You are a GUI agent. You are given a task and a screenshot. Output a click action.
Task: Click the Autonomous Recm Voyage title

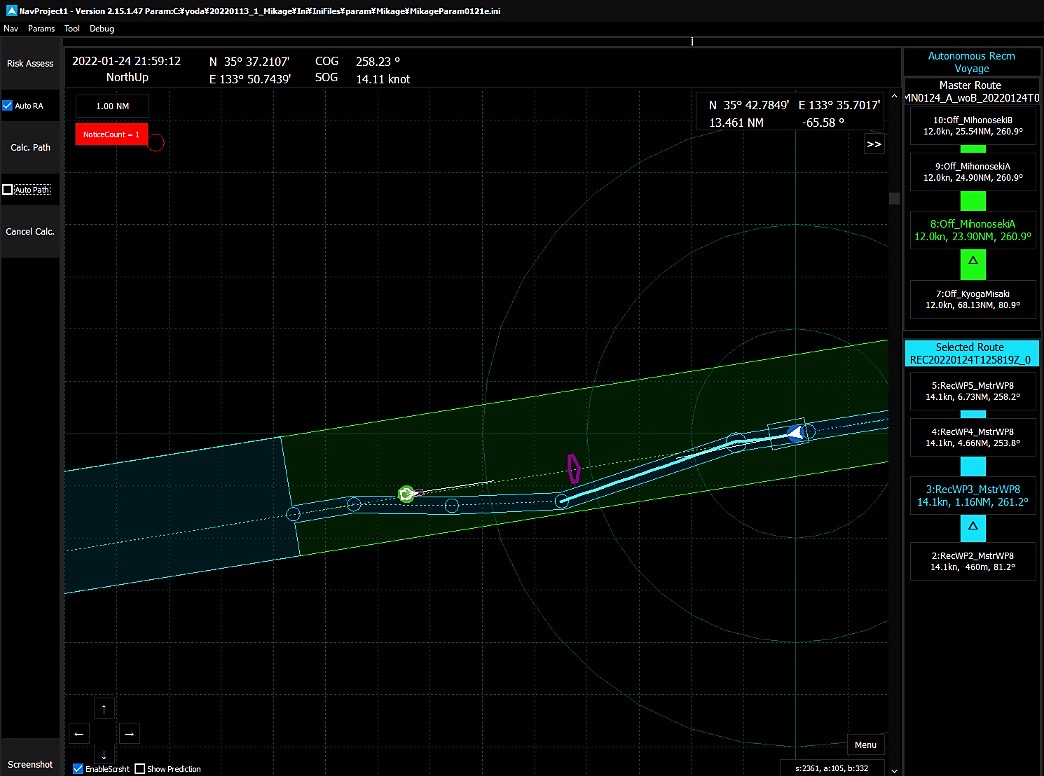tap(971, 62)
